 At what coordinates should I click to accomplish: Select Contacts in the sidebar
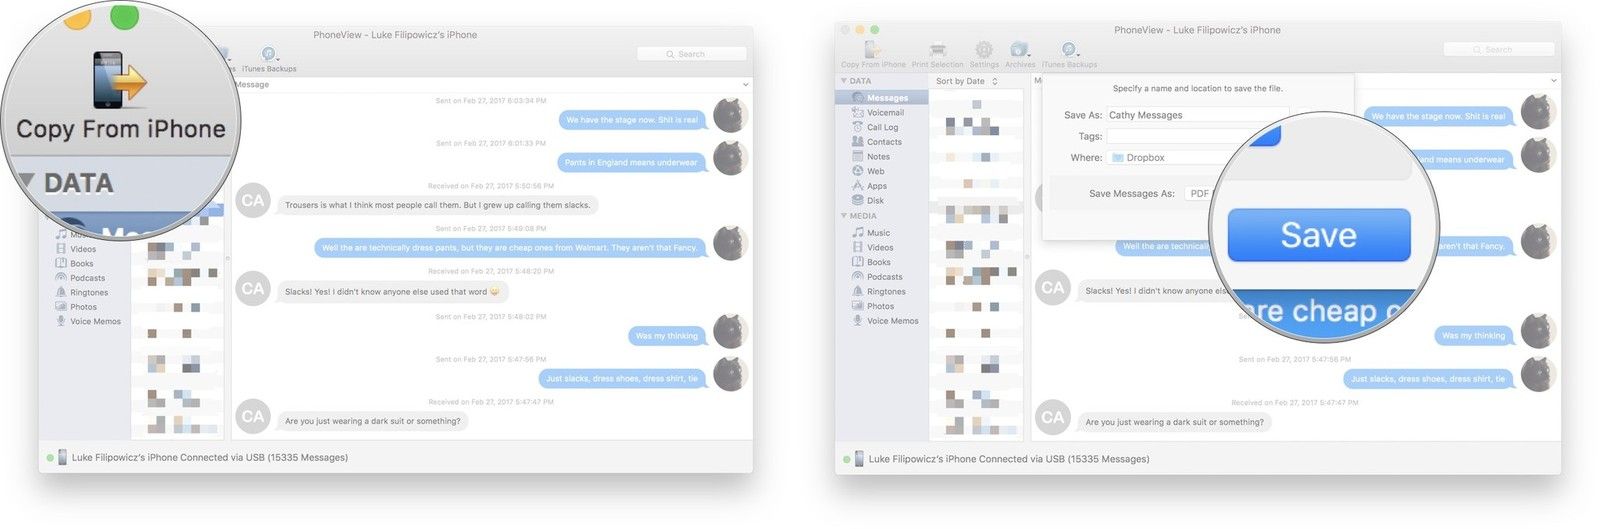883,142
